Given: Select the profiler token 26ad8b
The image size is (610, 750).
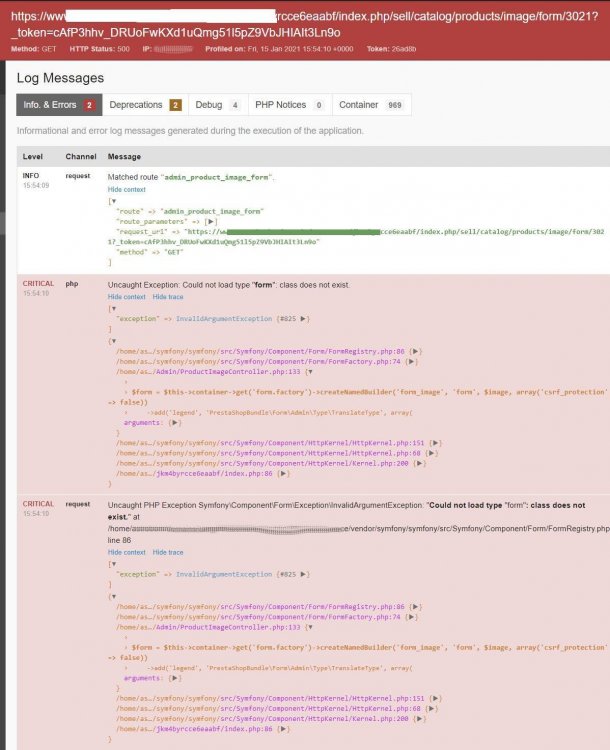Looking at the screenshot, I should (404, 49).
